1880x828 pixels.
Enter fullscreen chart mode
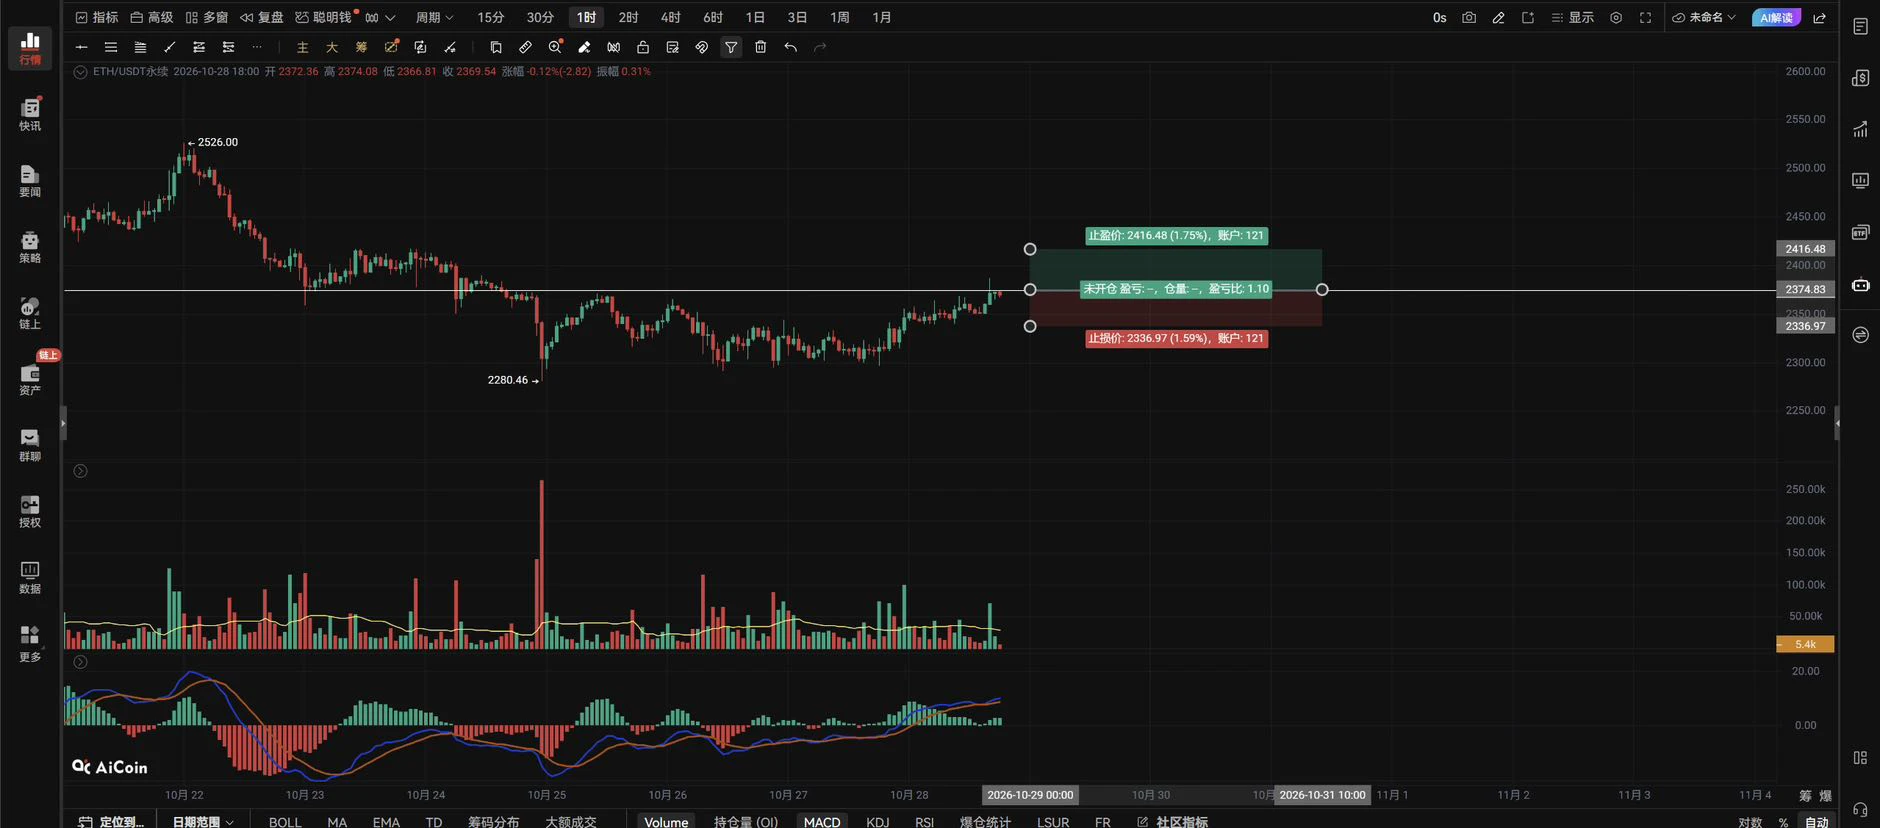tap(1645, 18)
